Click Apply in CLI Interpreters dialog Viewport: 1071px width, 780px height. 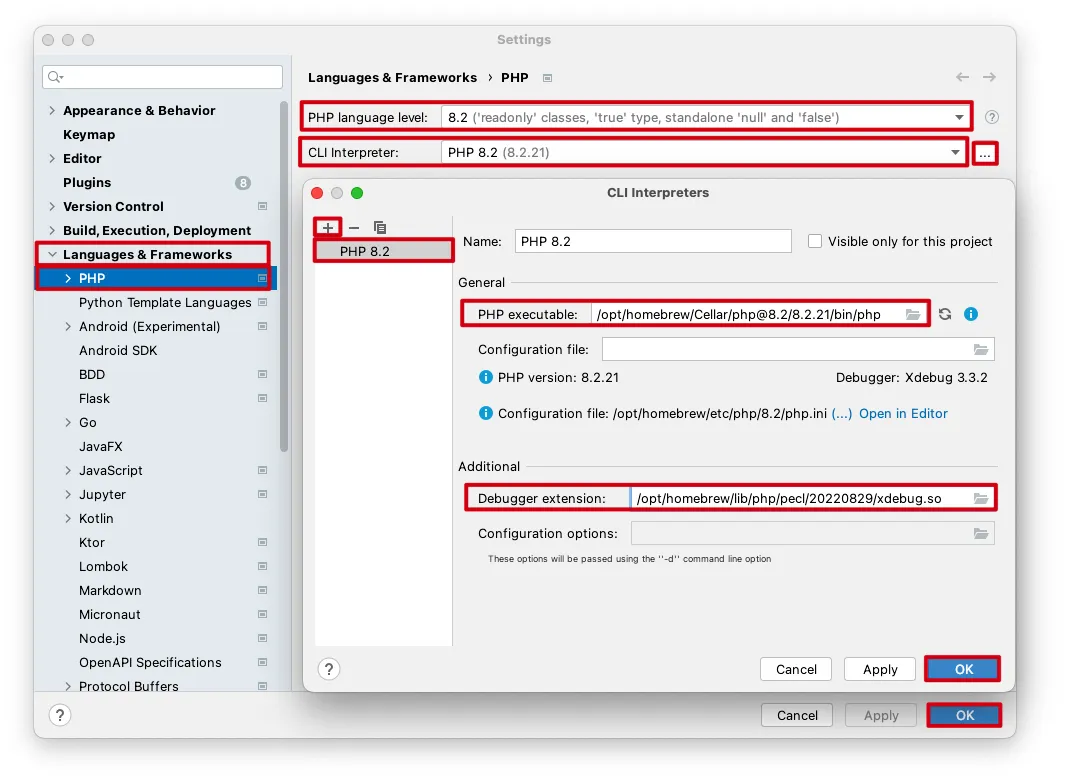coord(880,669)
